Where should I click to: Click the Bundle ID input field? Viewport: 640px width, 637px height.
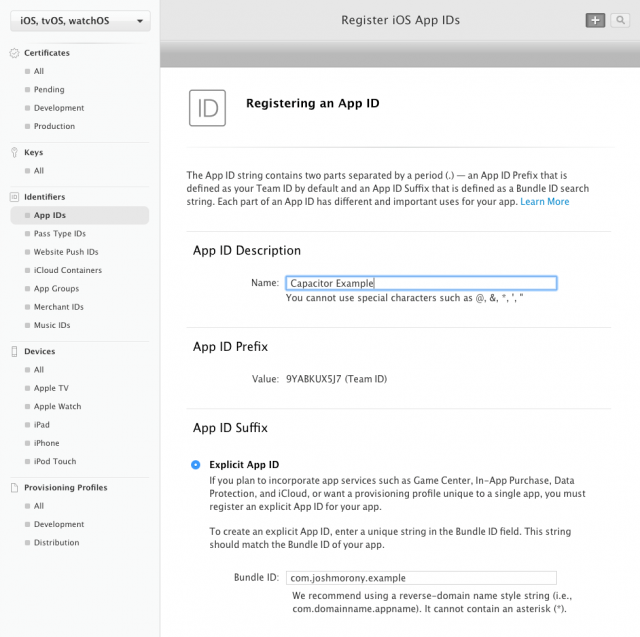(x=421, y=578)
